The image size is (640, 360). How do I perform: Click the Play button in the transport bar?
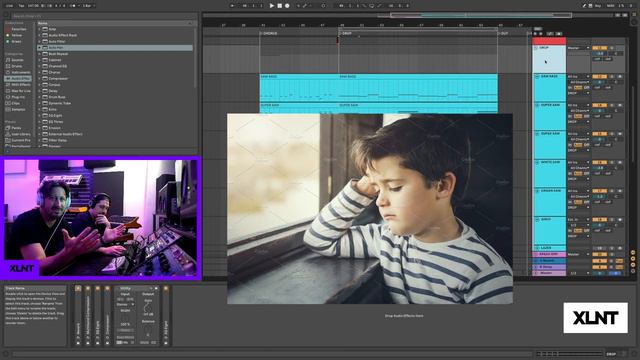click(x=272, y=6)
